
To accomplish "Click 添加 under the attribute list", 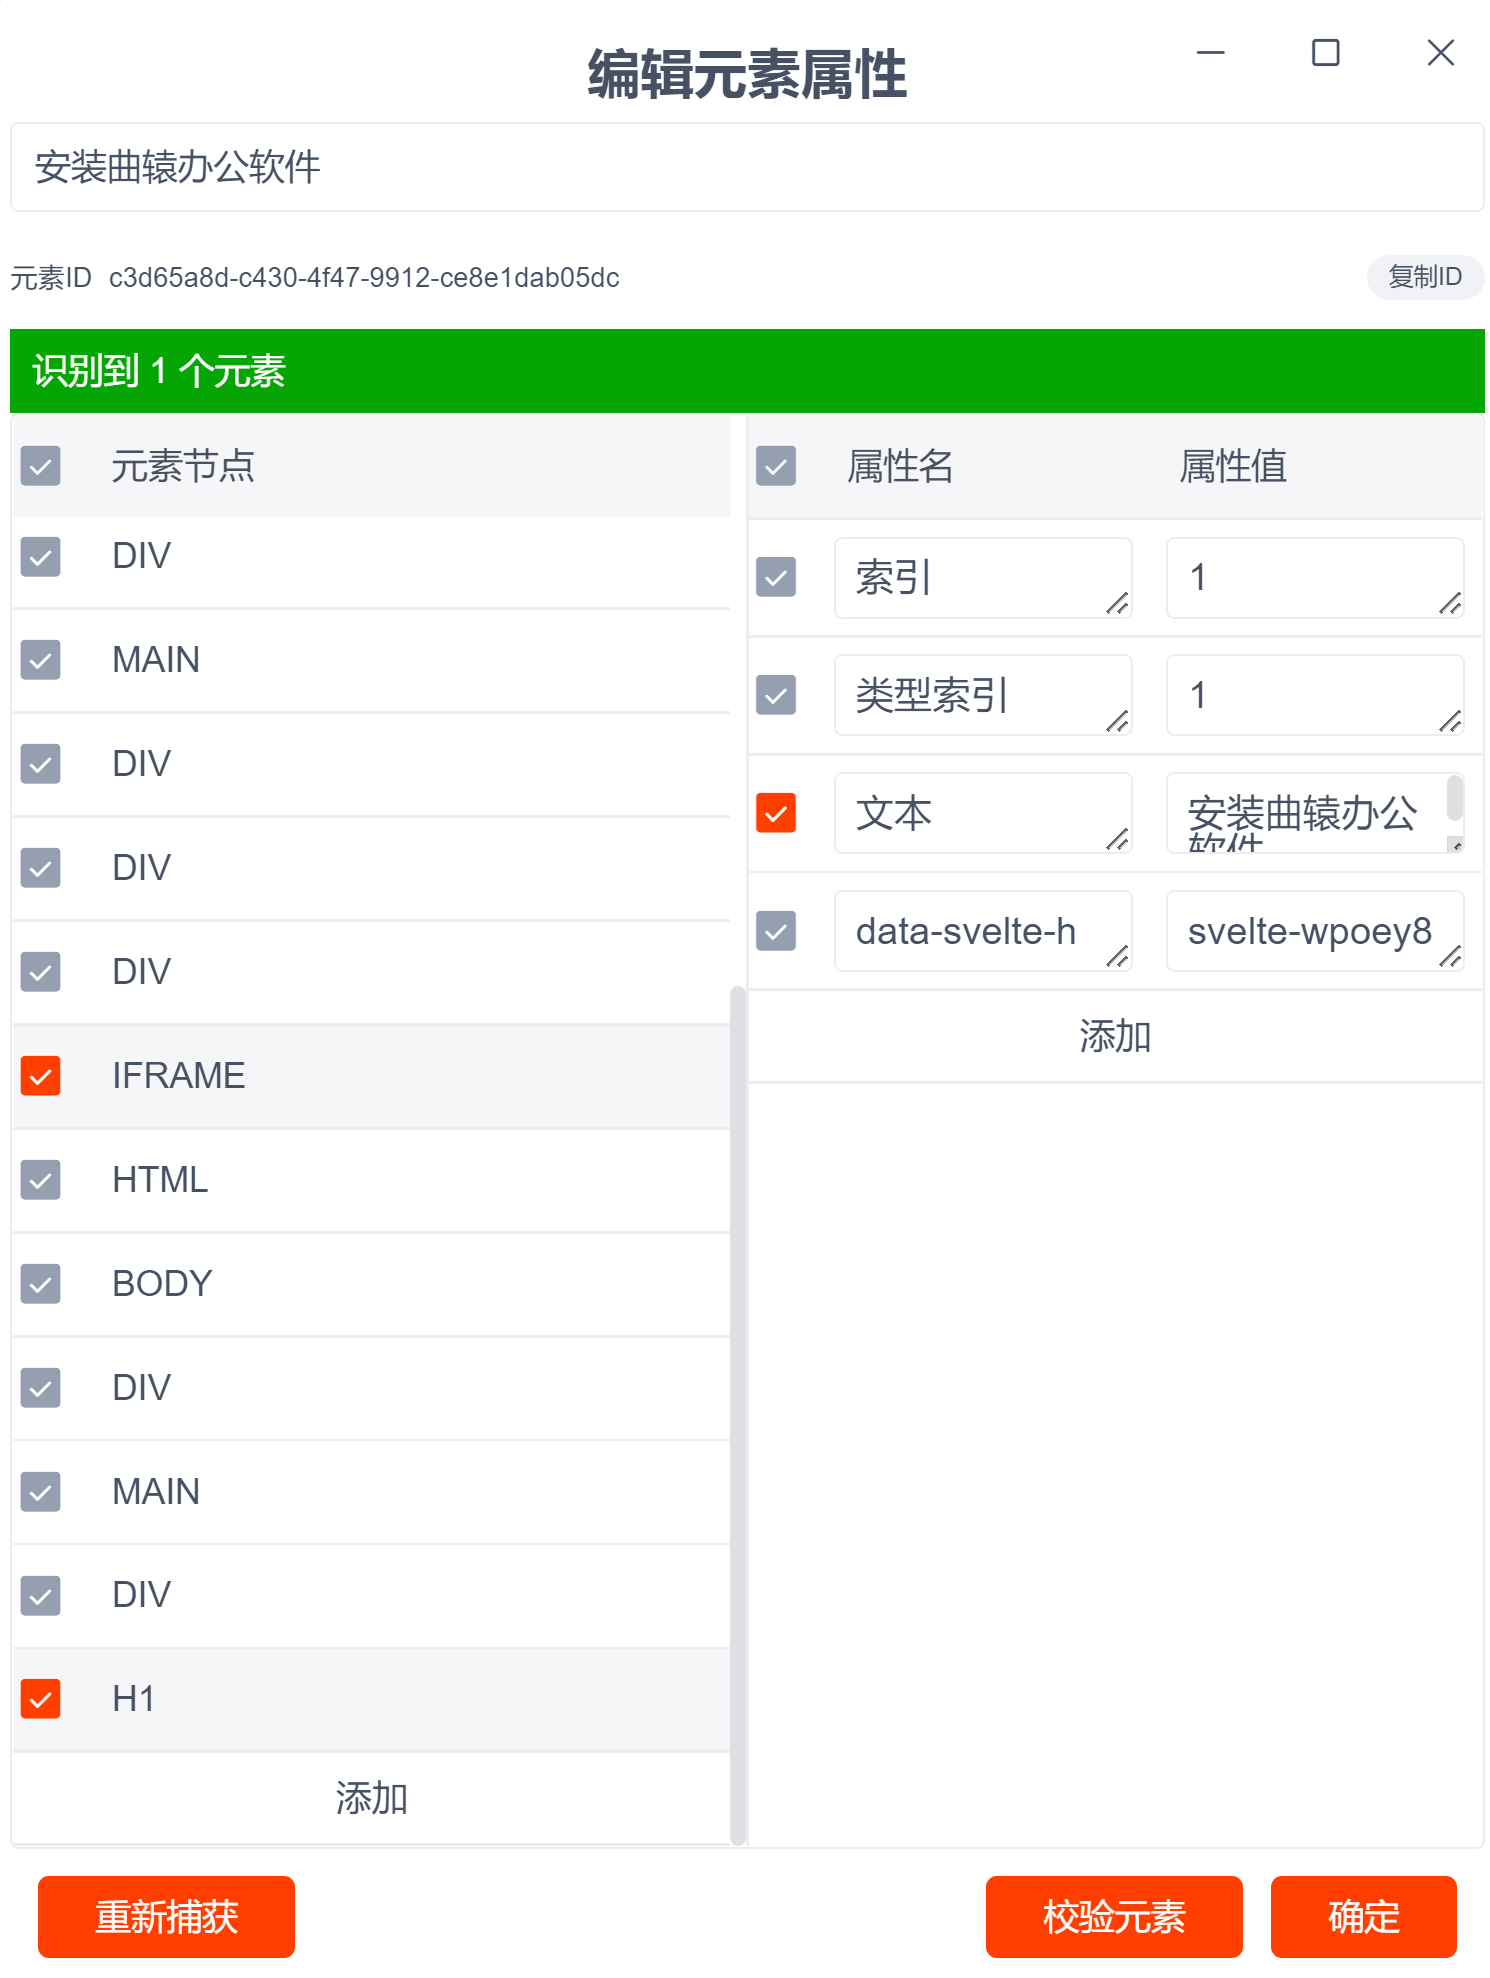I will click(x=1115, y=1036).
